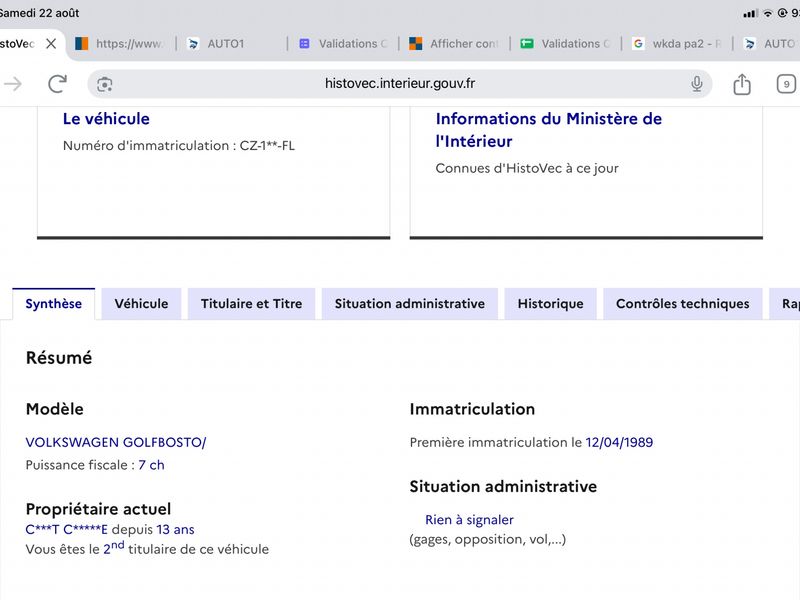Click the 12/04/1989 registration date
This screenshot has height=600, width=800.
[619, 442]
